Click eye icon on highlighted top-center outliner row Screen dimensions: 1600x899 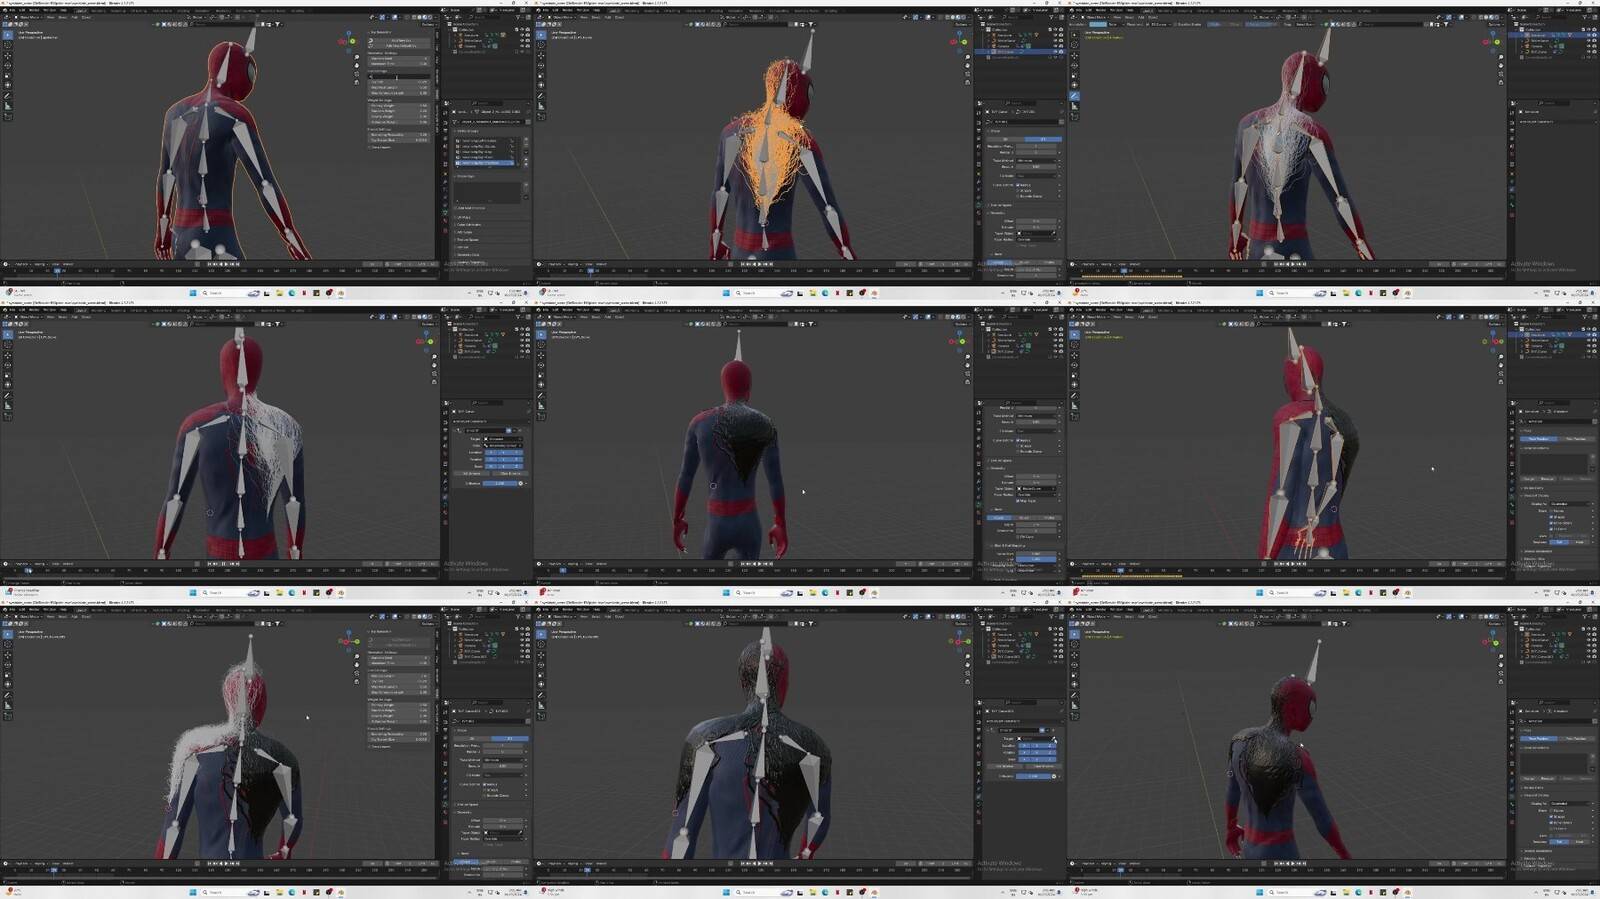click(x=1055, y=52)
